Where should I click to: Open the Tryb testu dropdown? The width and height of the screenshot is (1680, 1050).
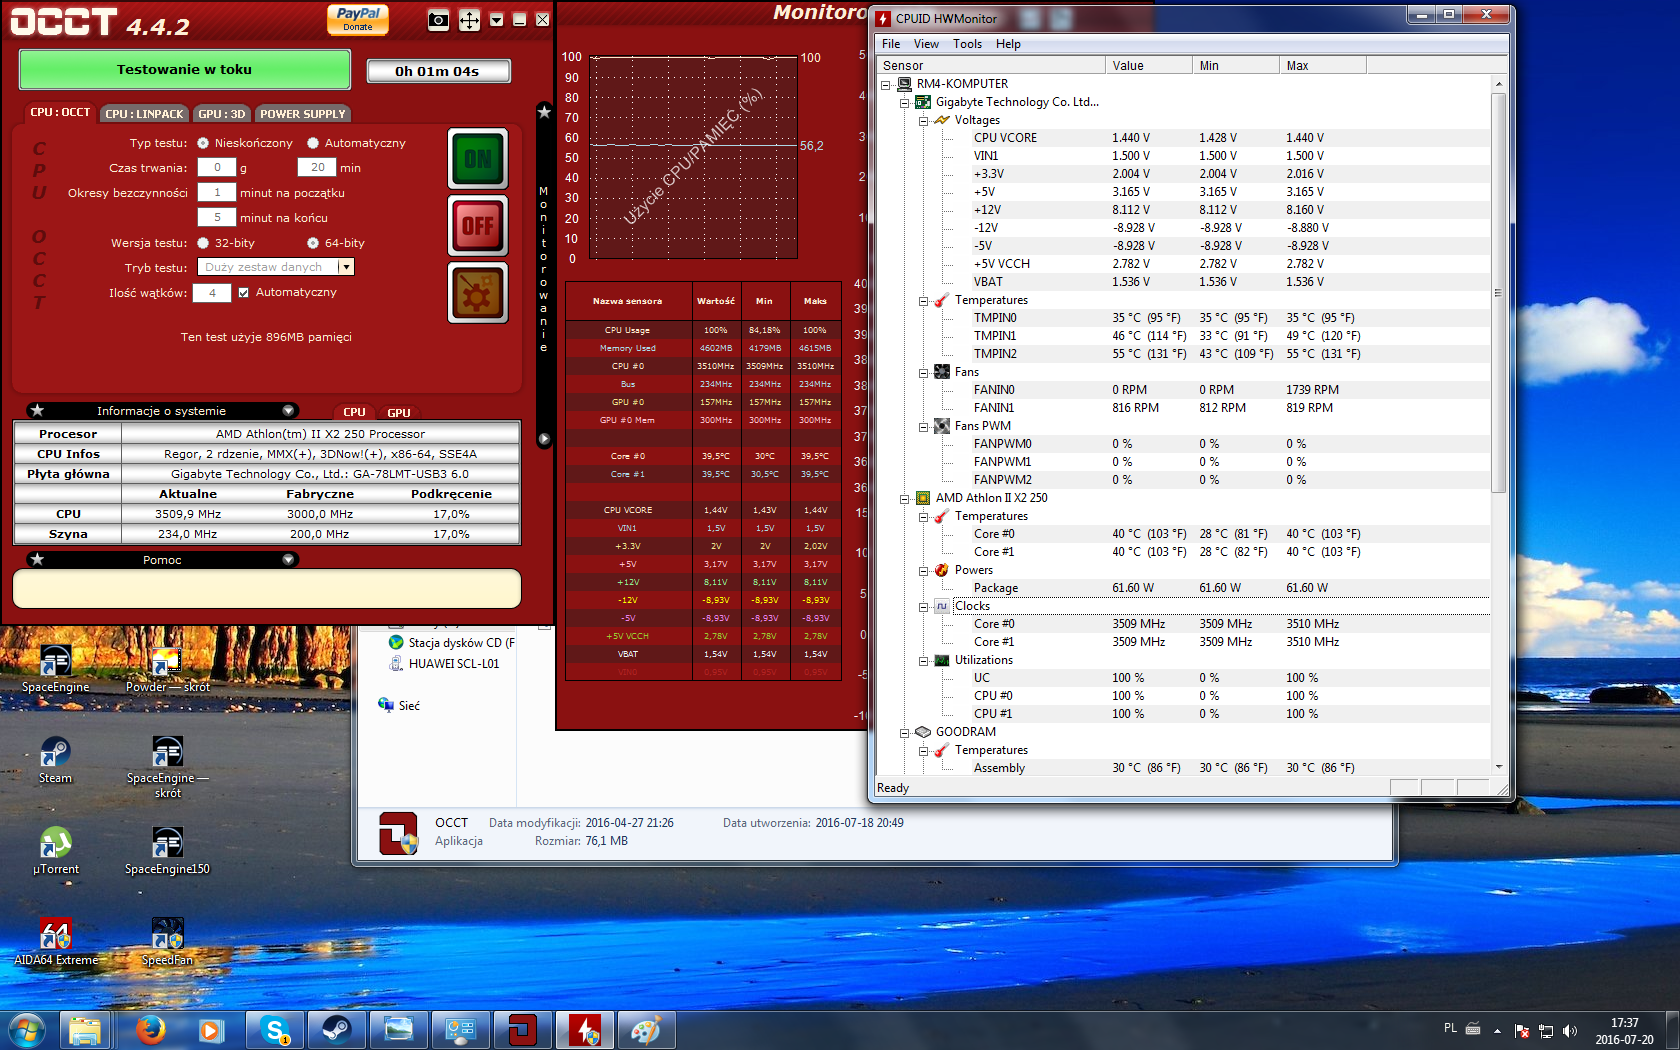(346, 267)
